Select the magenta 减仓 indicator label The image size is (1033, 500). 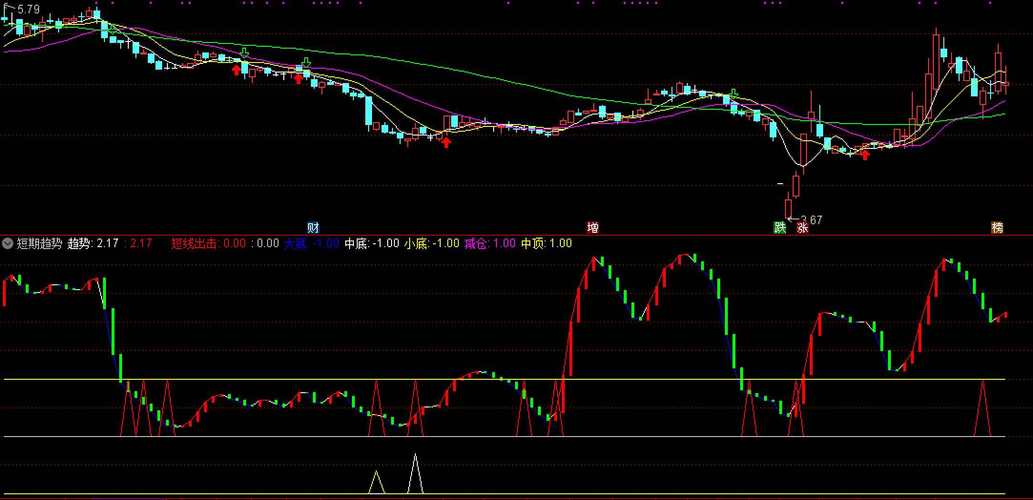click(476, 243)
